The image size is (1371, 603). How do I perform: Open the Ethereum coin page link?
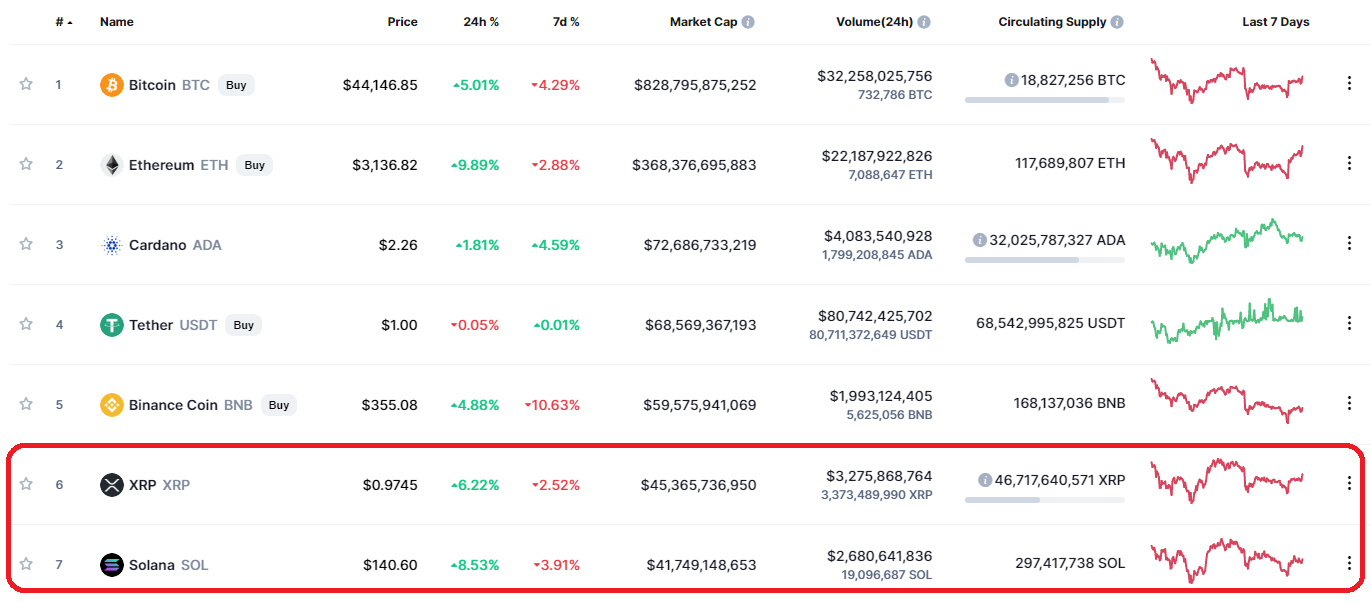[162, 165]
